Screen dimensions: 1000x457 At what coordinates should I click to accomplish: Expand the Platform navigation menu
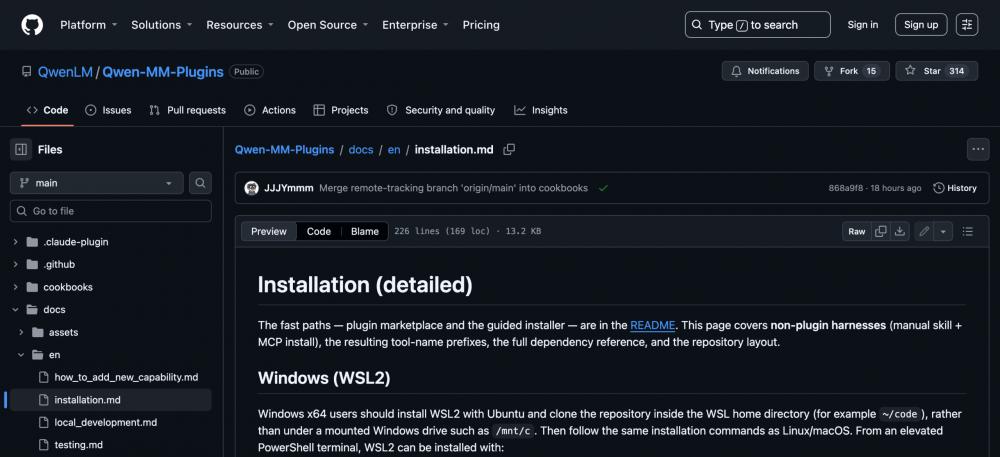89,25
